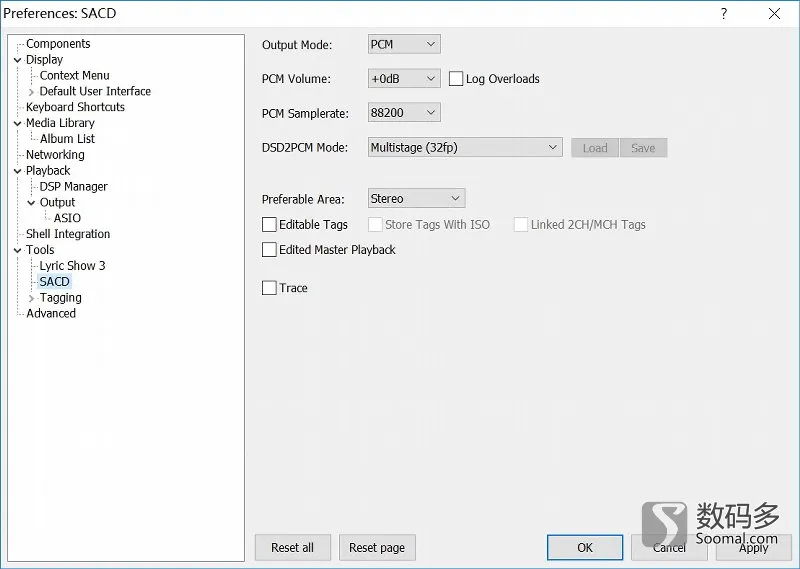Open the Shell Integration page
The width and height of the screenshot is (800, 569).
tap(68, 234)
